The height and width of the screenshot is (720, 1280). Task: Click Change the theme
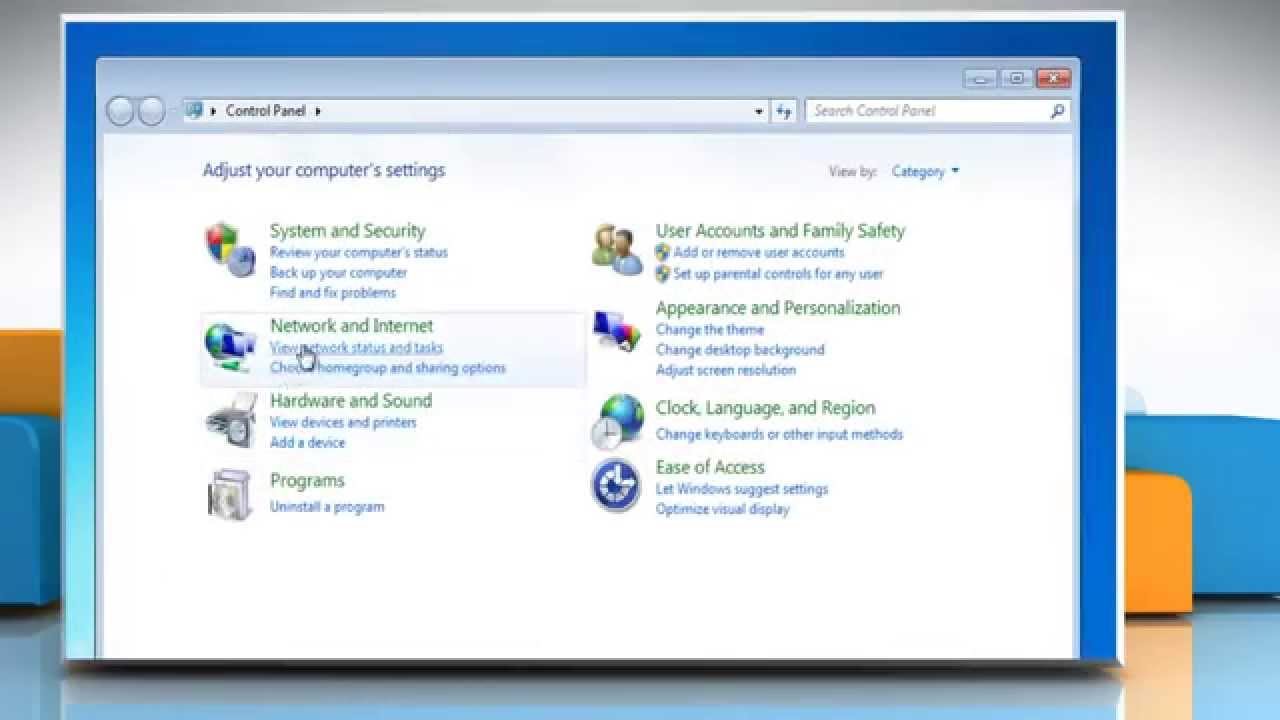pyautogui.click(x=710, y=329)
